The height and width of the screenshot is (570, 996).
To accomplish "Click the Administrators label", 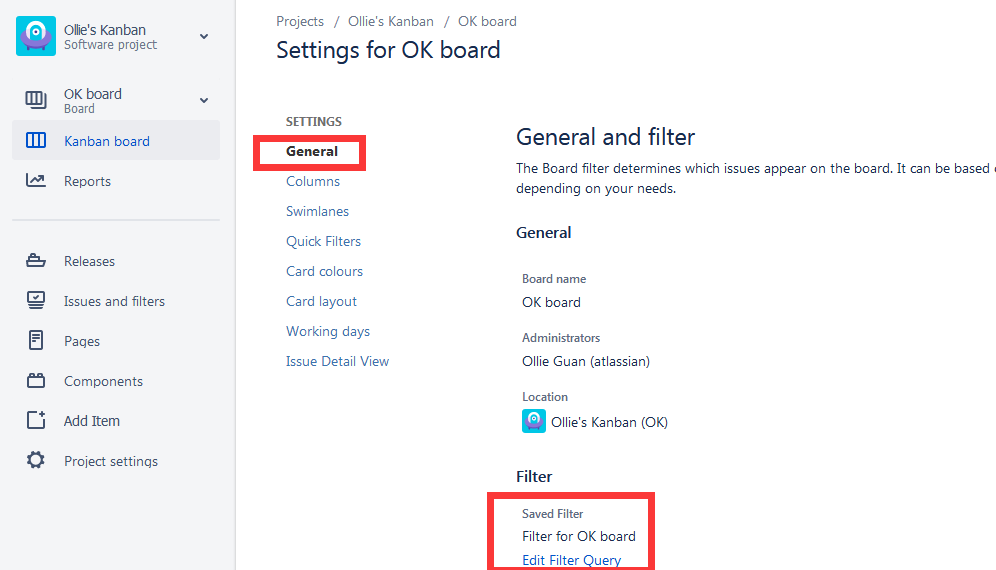I will (561, 337).
